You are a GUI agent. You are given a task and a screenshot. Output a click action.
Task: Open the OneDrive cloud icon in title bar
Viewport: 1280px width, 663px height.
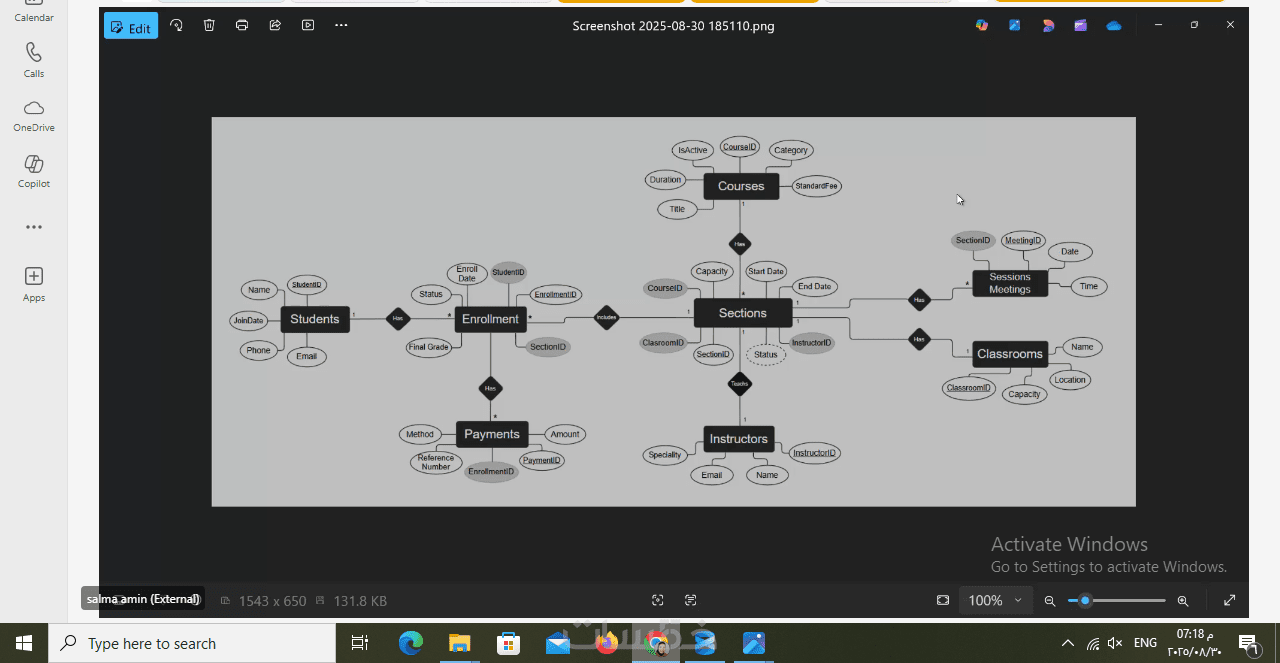[1114, 26]
